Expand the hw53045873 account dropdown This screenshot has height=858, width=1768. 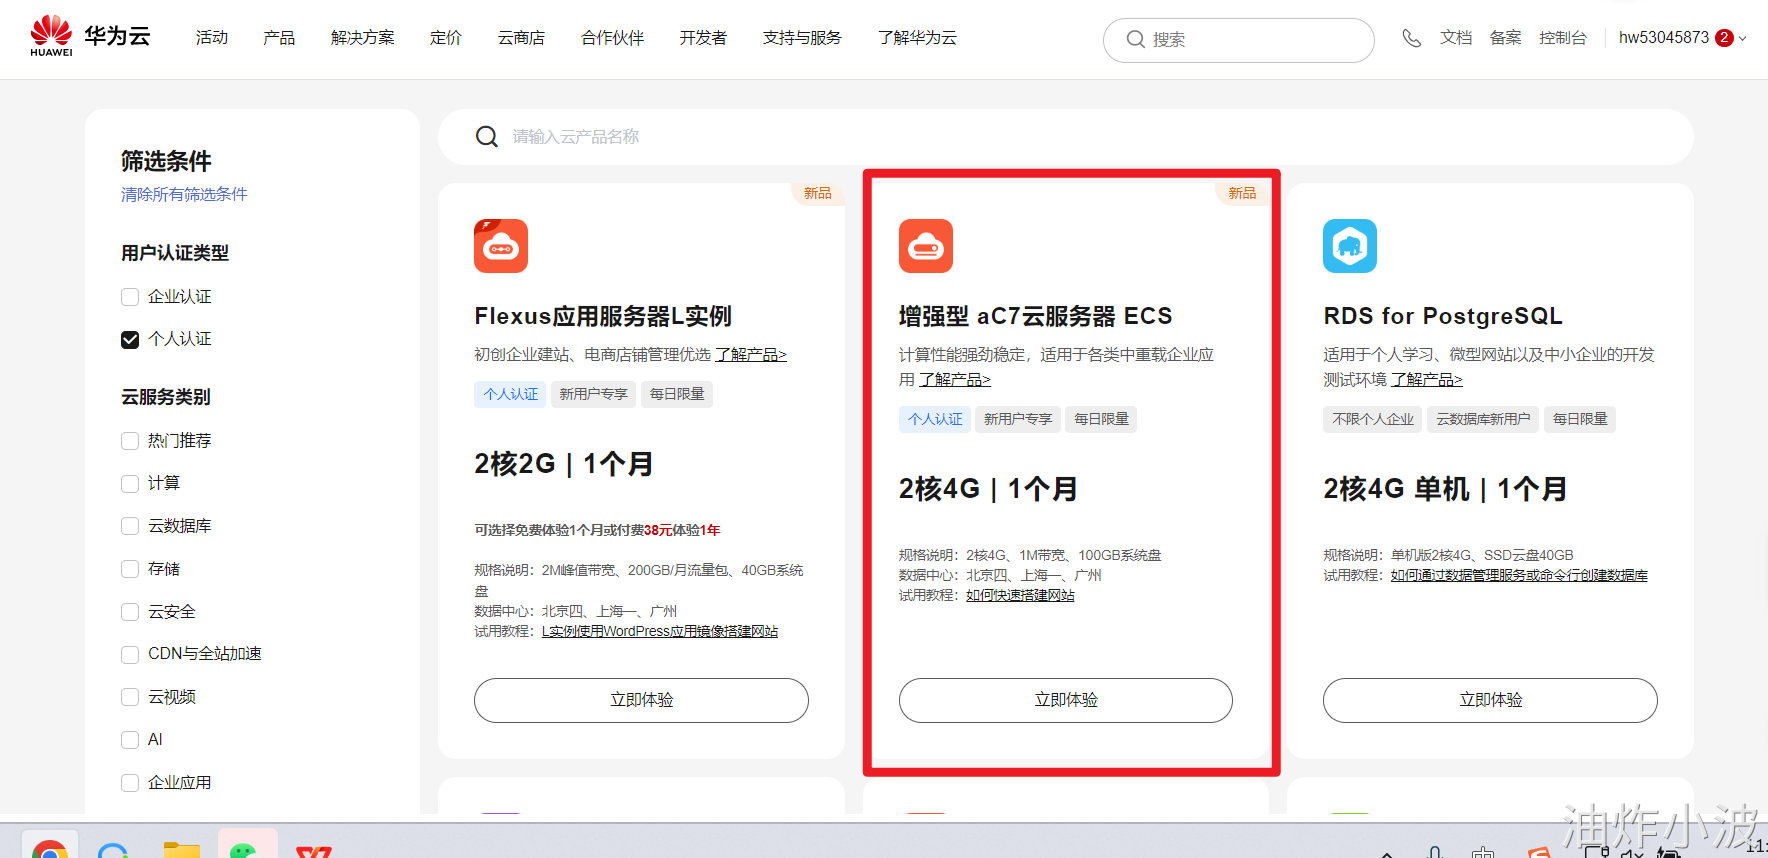click(x=1683, y=38)
